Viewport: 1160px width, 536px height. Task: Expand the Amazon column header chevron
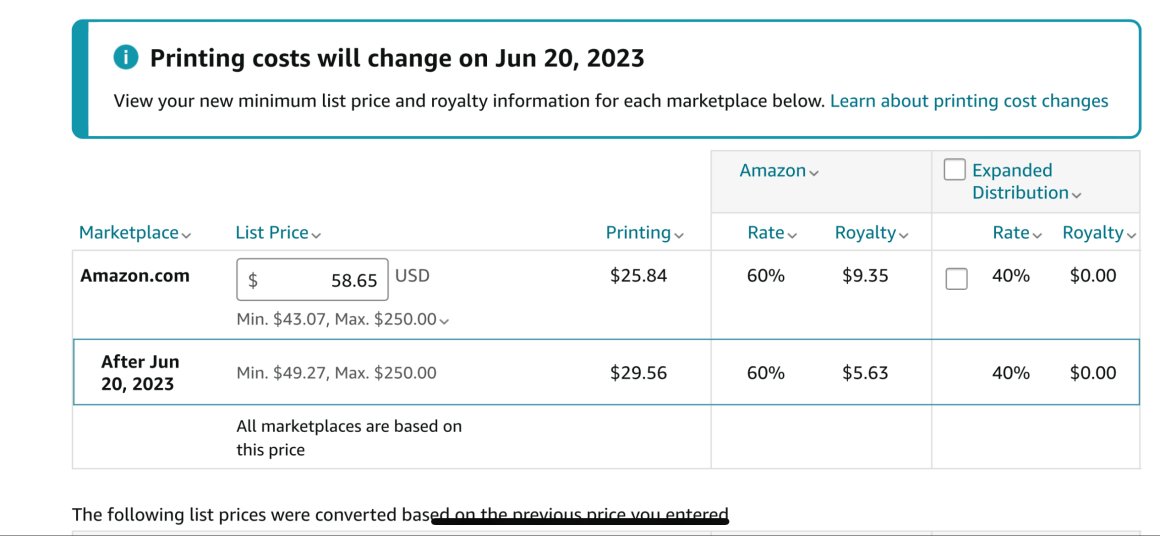point(814,172)
